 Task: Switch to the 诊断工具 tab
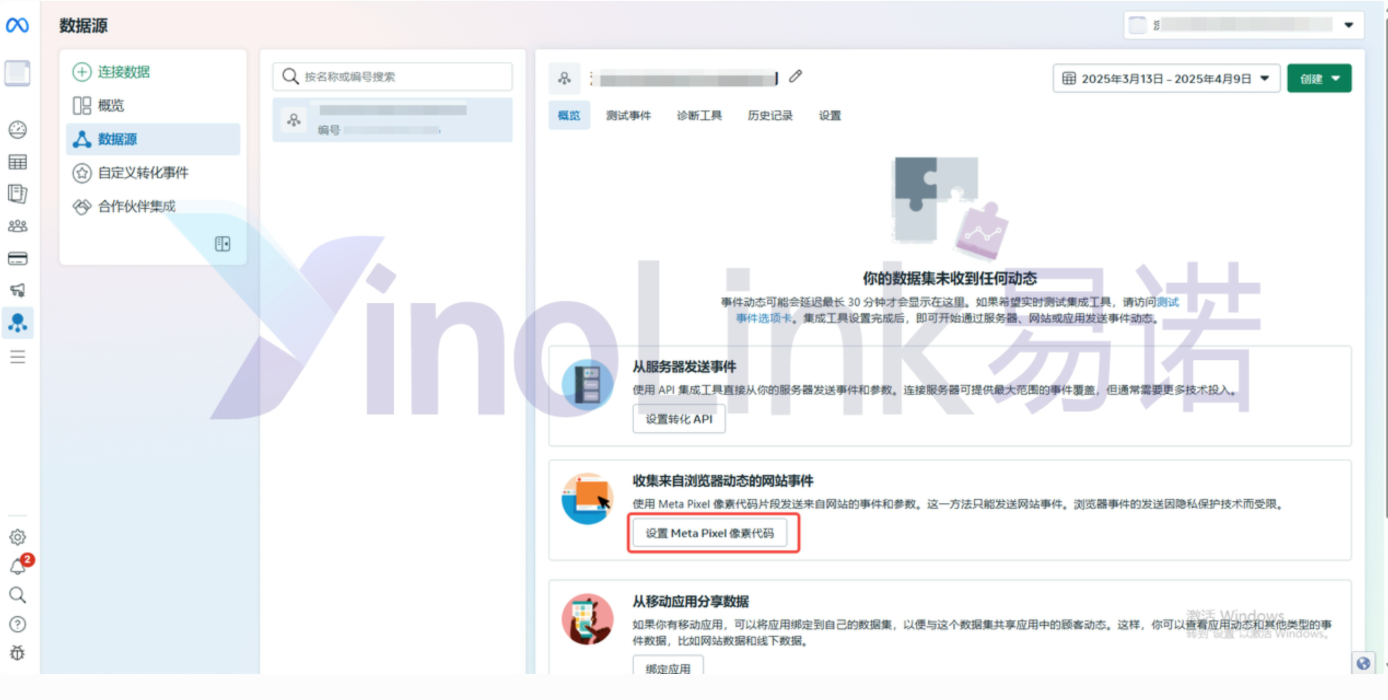[699, 115]
